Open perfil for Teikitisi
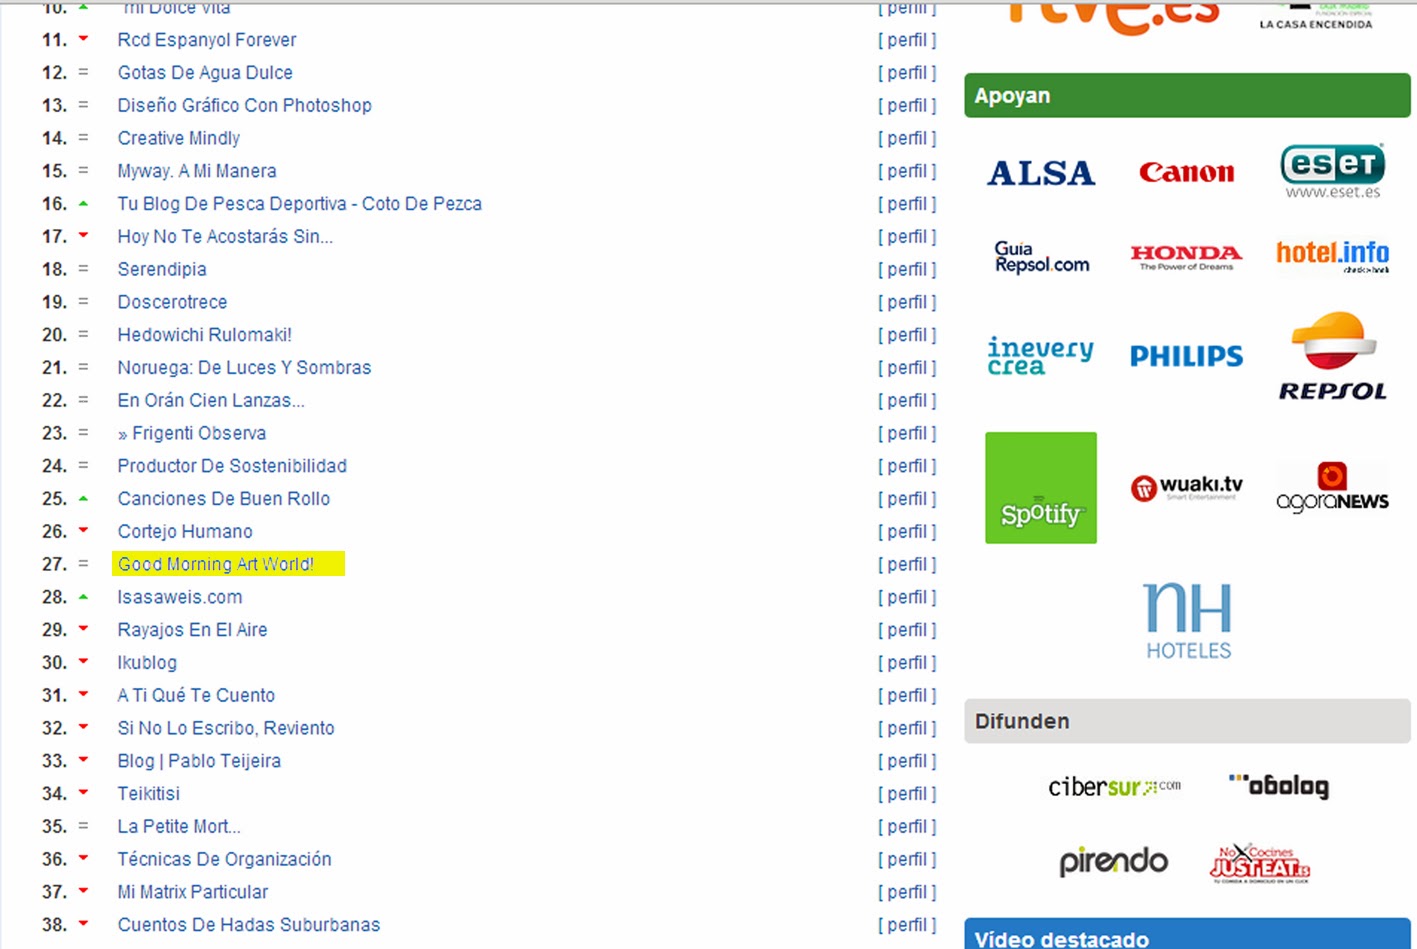The image size is (1417, 949). [907, 794]
